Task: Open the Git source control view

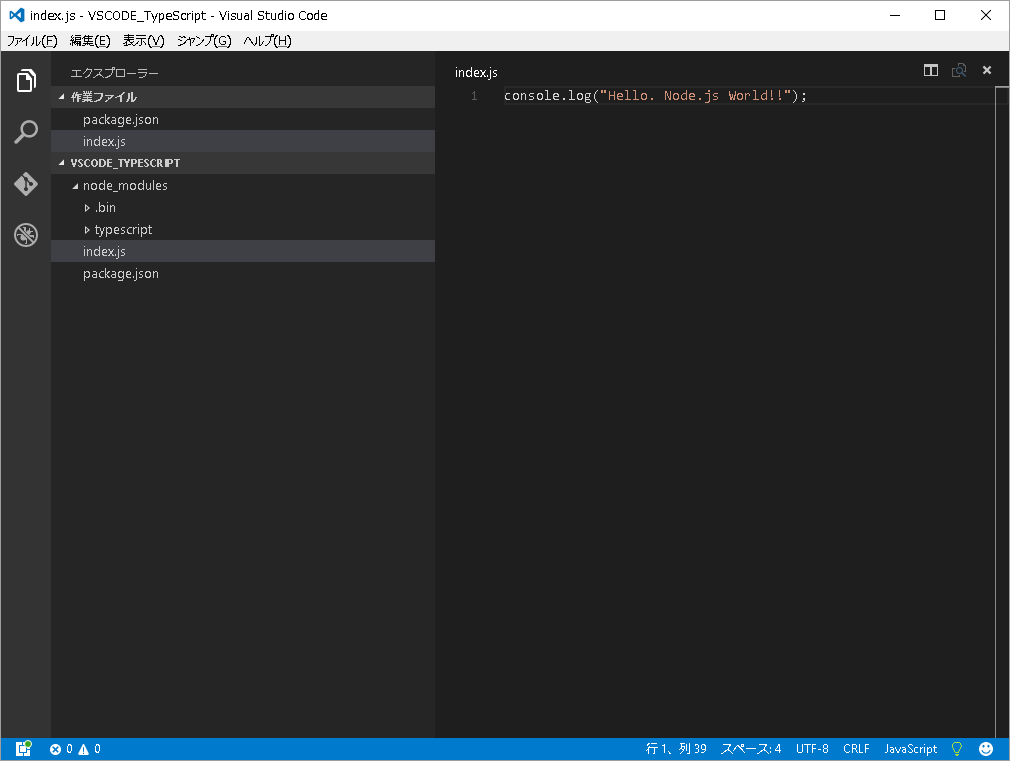Action: (26, 184)
